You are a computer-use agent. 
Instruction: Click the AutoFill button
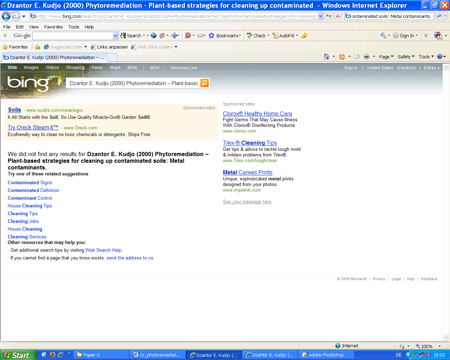[x=284, y=36]
